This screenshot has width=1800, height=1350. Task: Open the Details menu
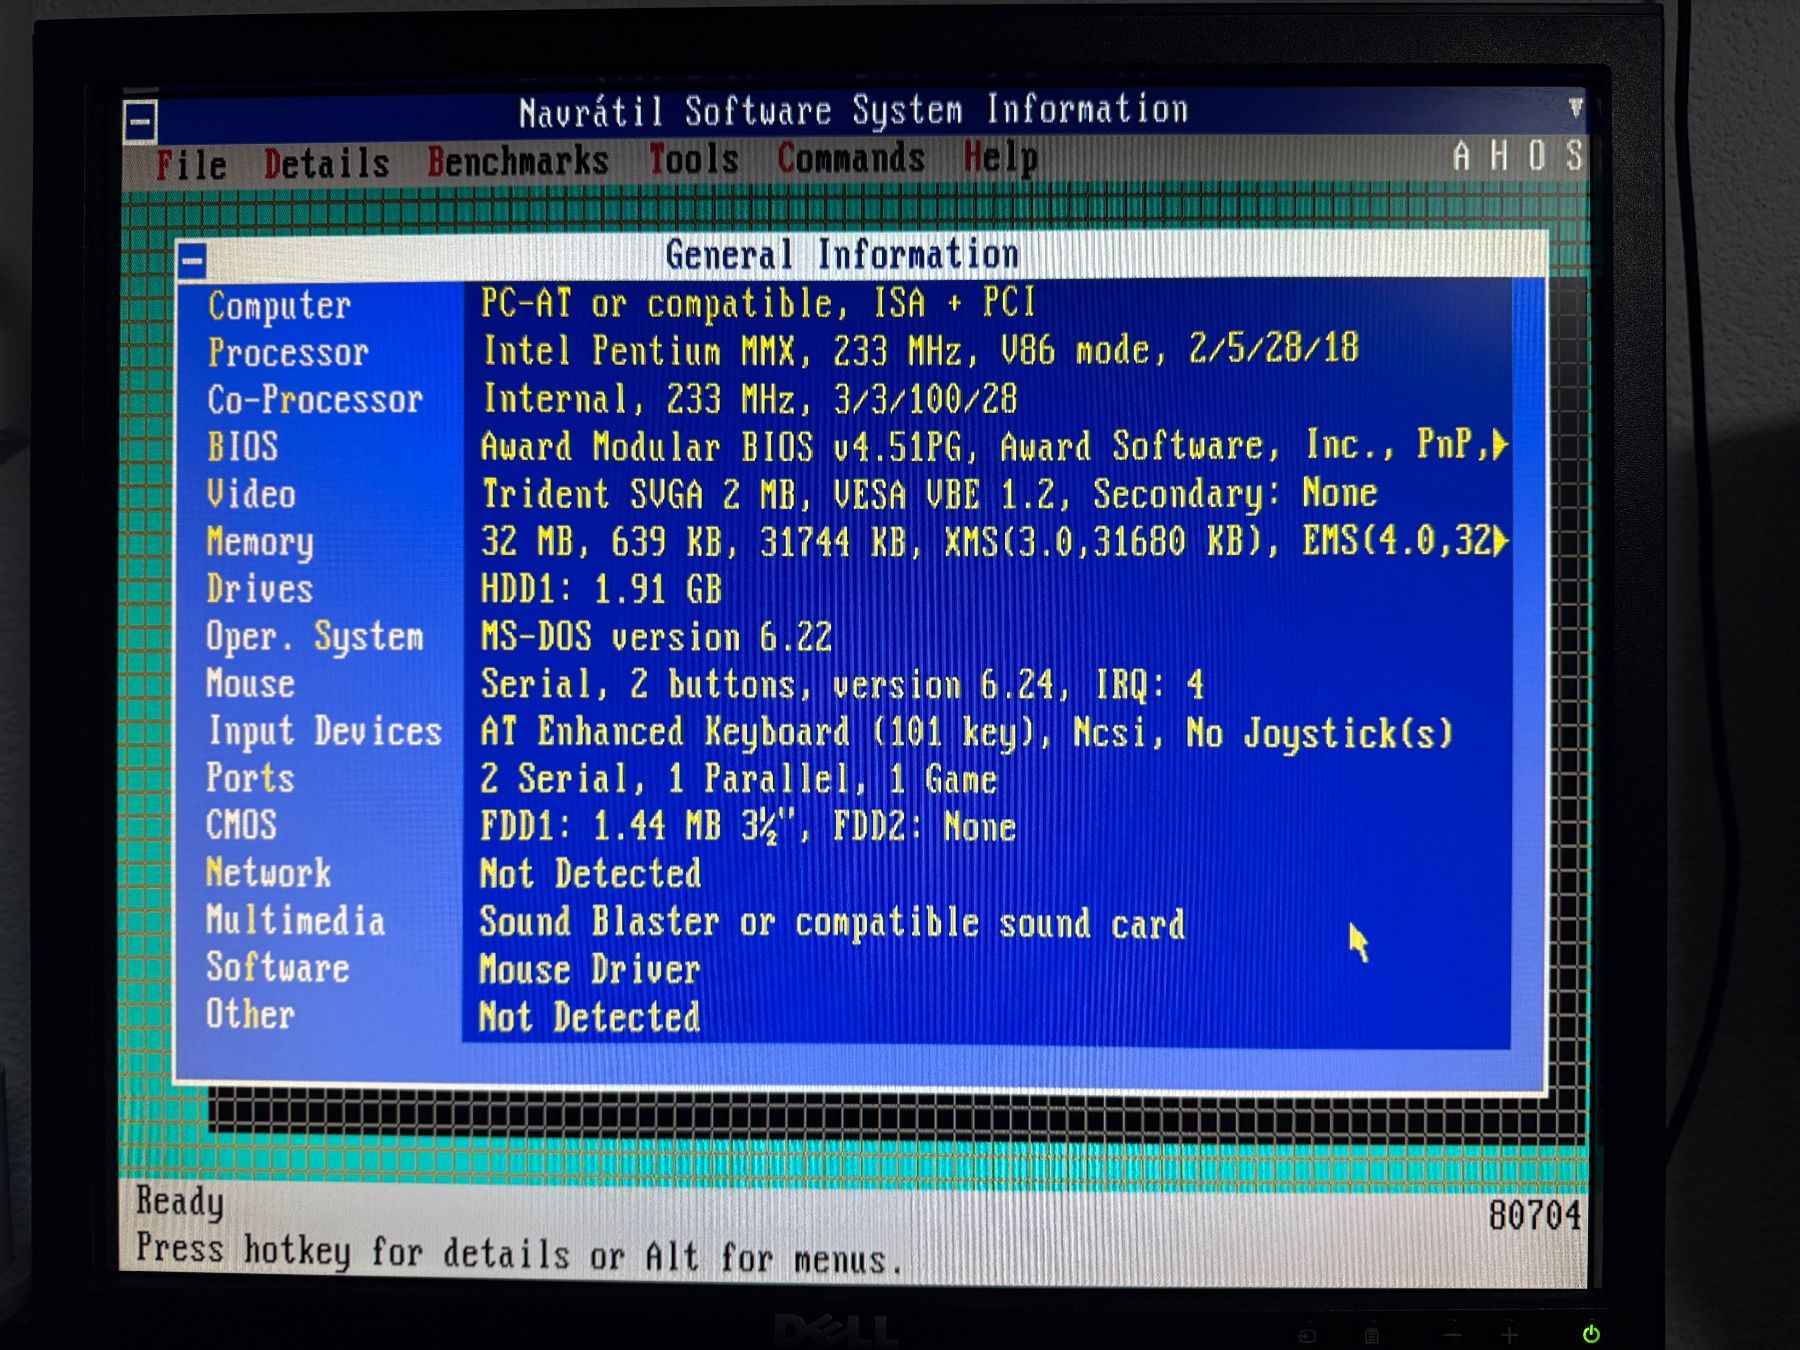pos(327,163)
